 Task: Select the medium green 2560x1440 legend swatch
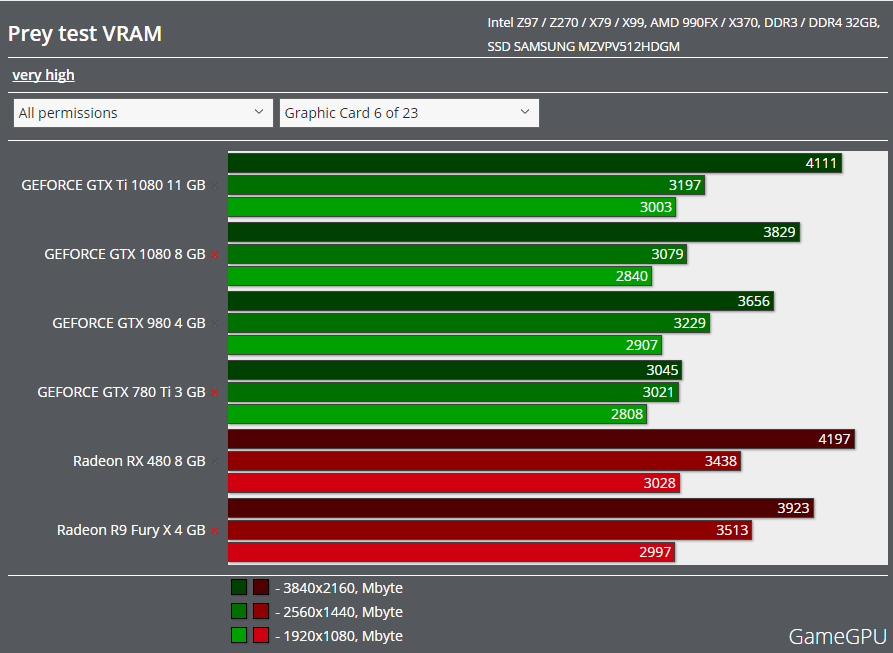(x=239, y=611)
